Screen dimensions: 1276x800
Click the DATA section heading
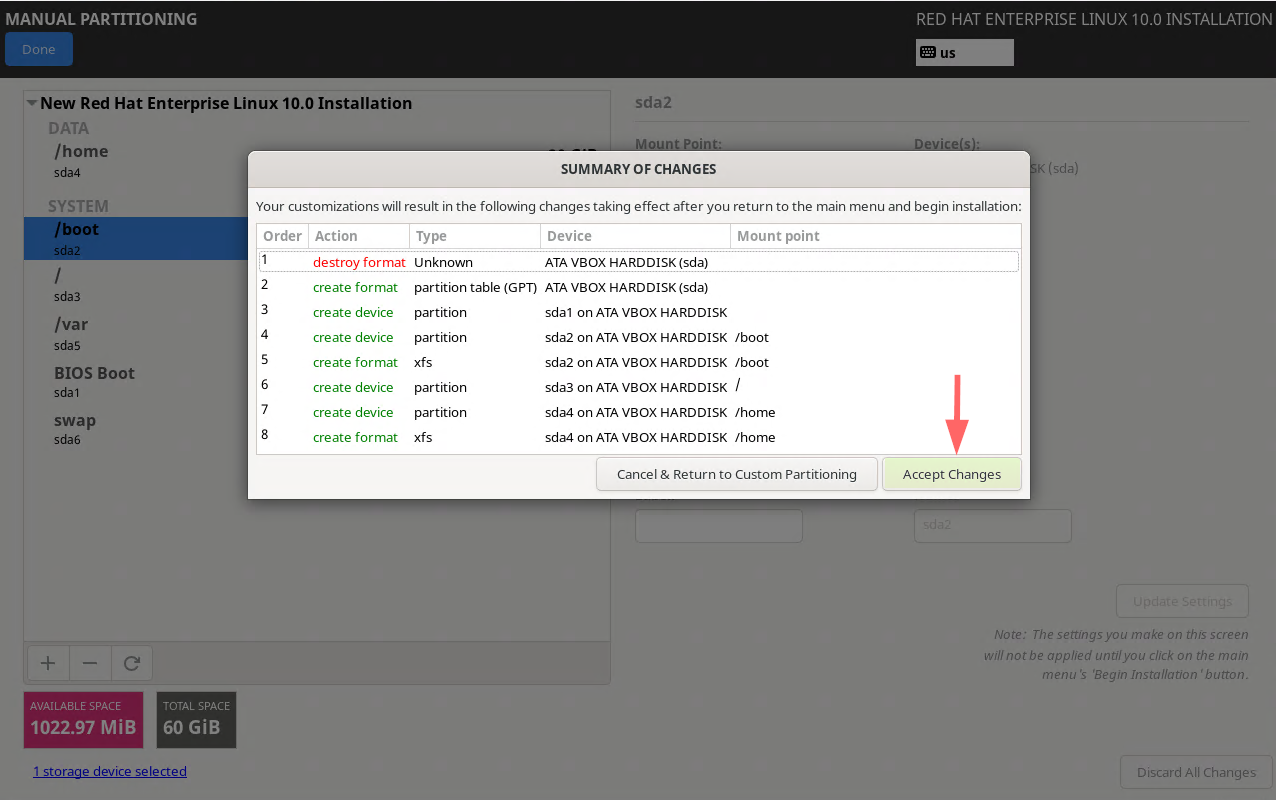pyautogui.click(x=68, y=128)
